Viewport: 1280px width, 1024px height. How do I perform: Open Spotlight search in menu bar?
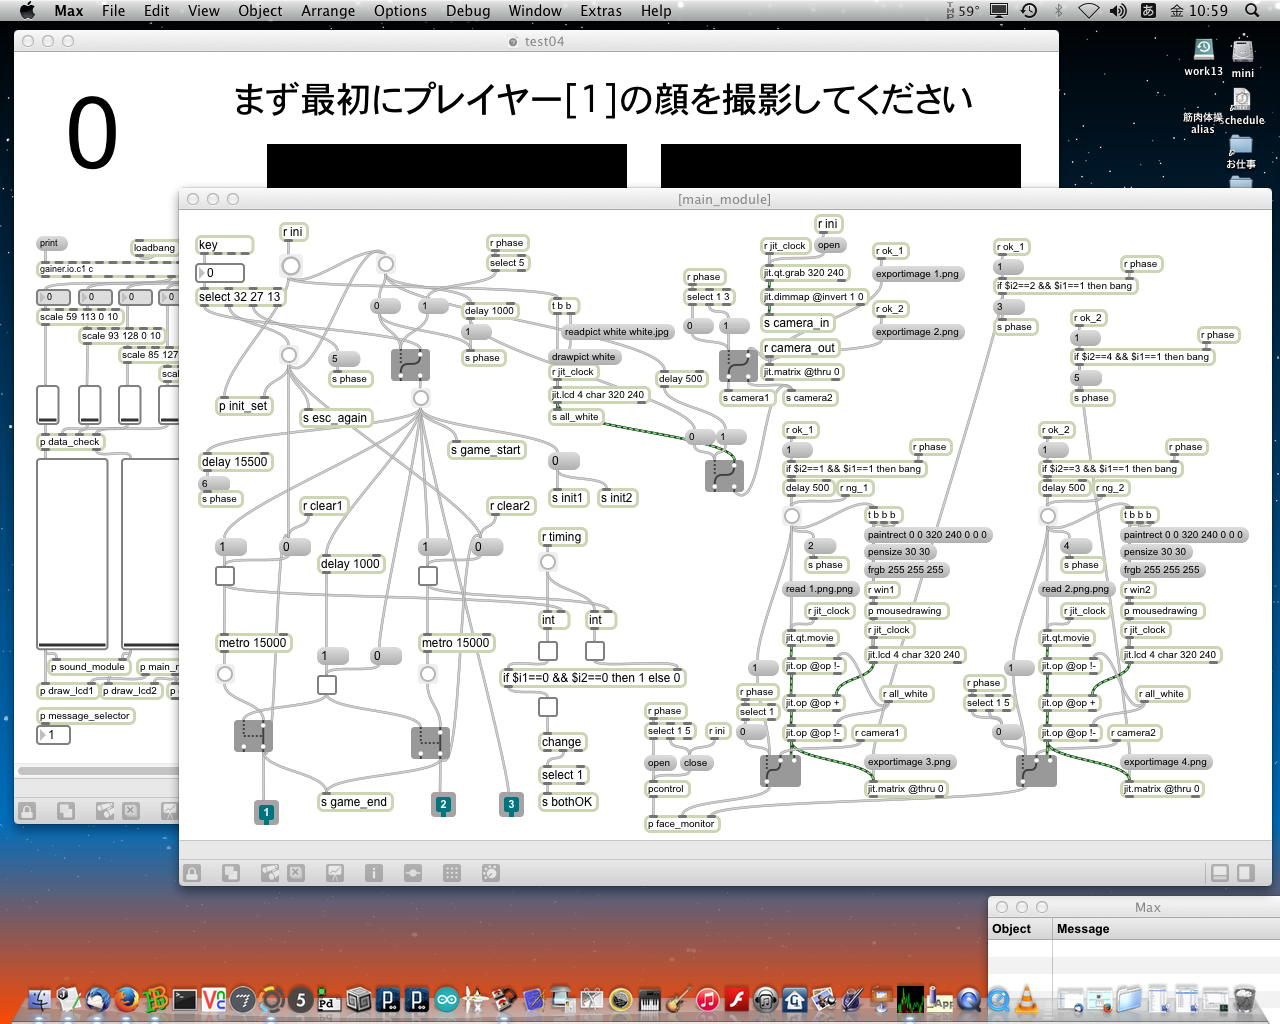[1252, 10]
